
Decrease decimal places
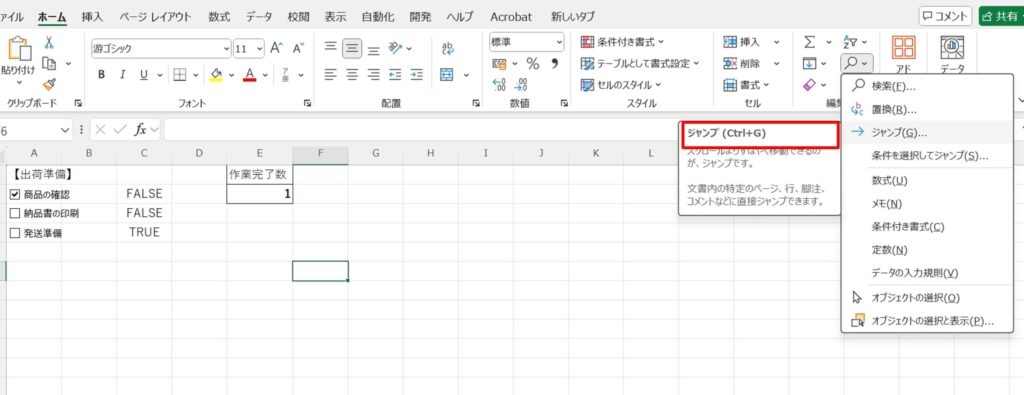pos(521,84)
